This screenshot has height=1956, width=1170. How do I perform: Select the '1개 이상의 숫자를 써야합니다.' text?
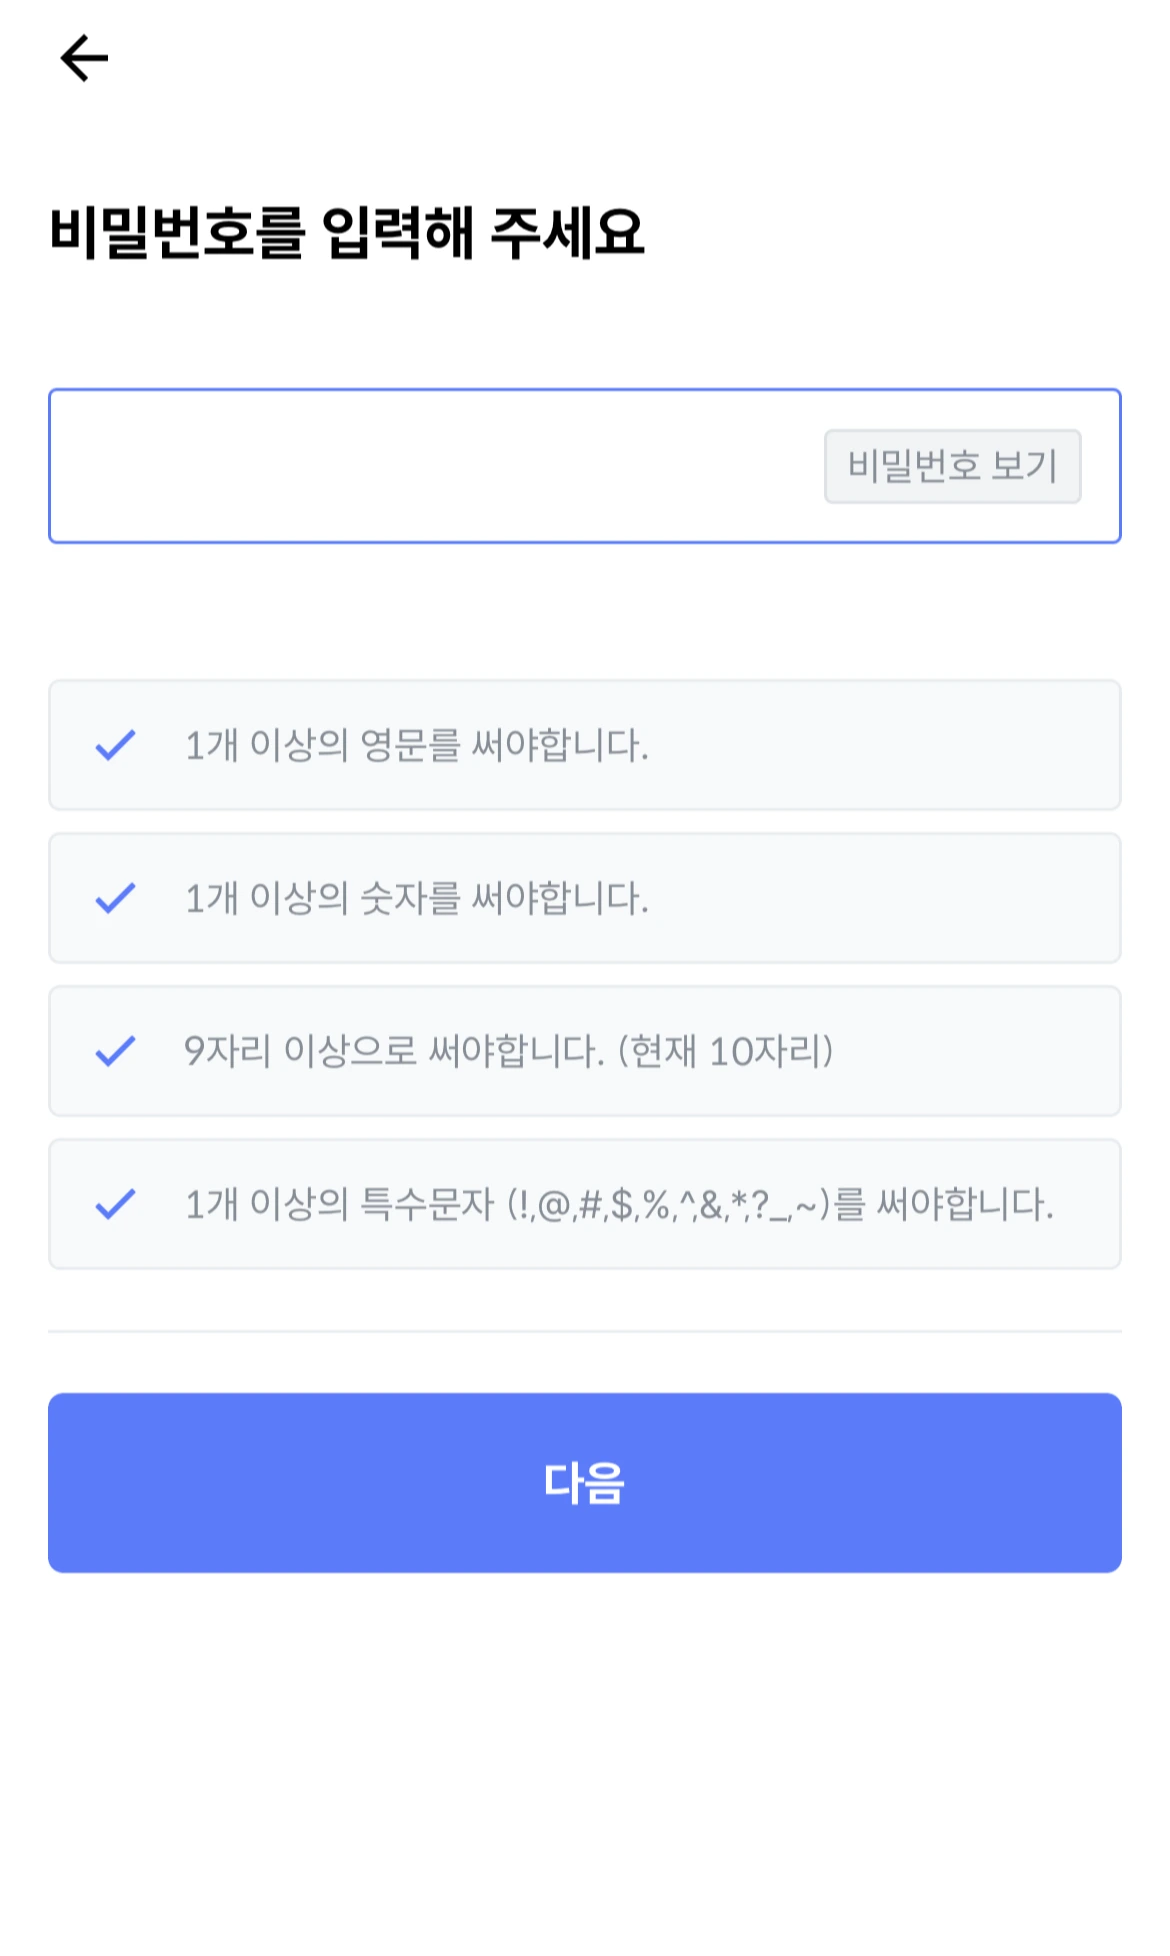(x=416, y=898)
